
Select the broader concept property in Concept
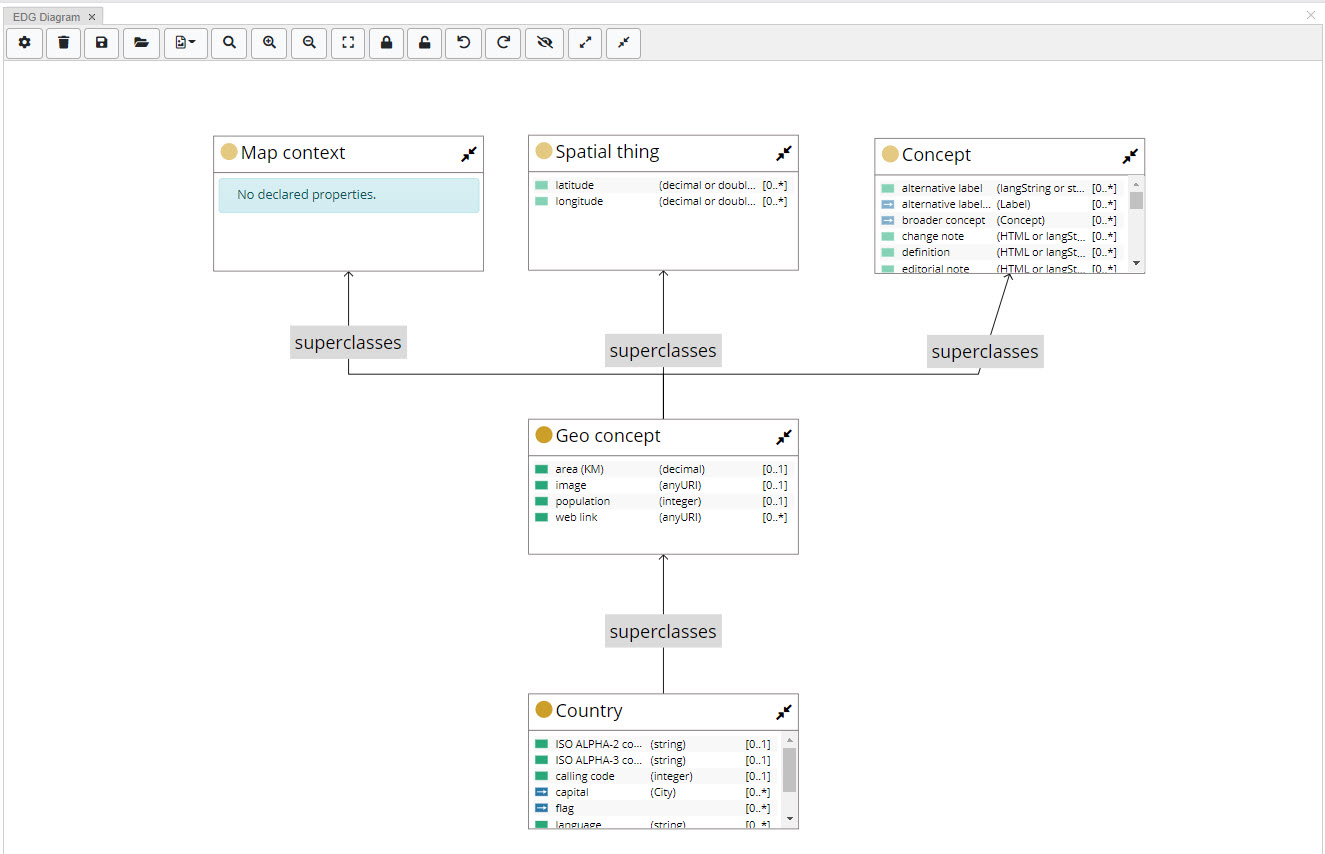tap(943, 220)
